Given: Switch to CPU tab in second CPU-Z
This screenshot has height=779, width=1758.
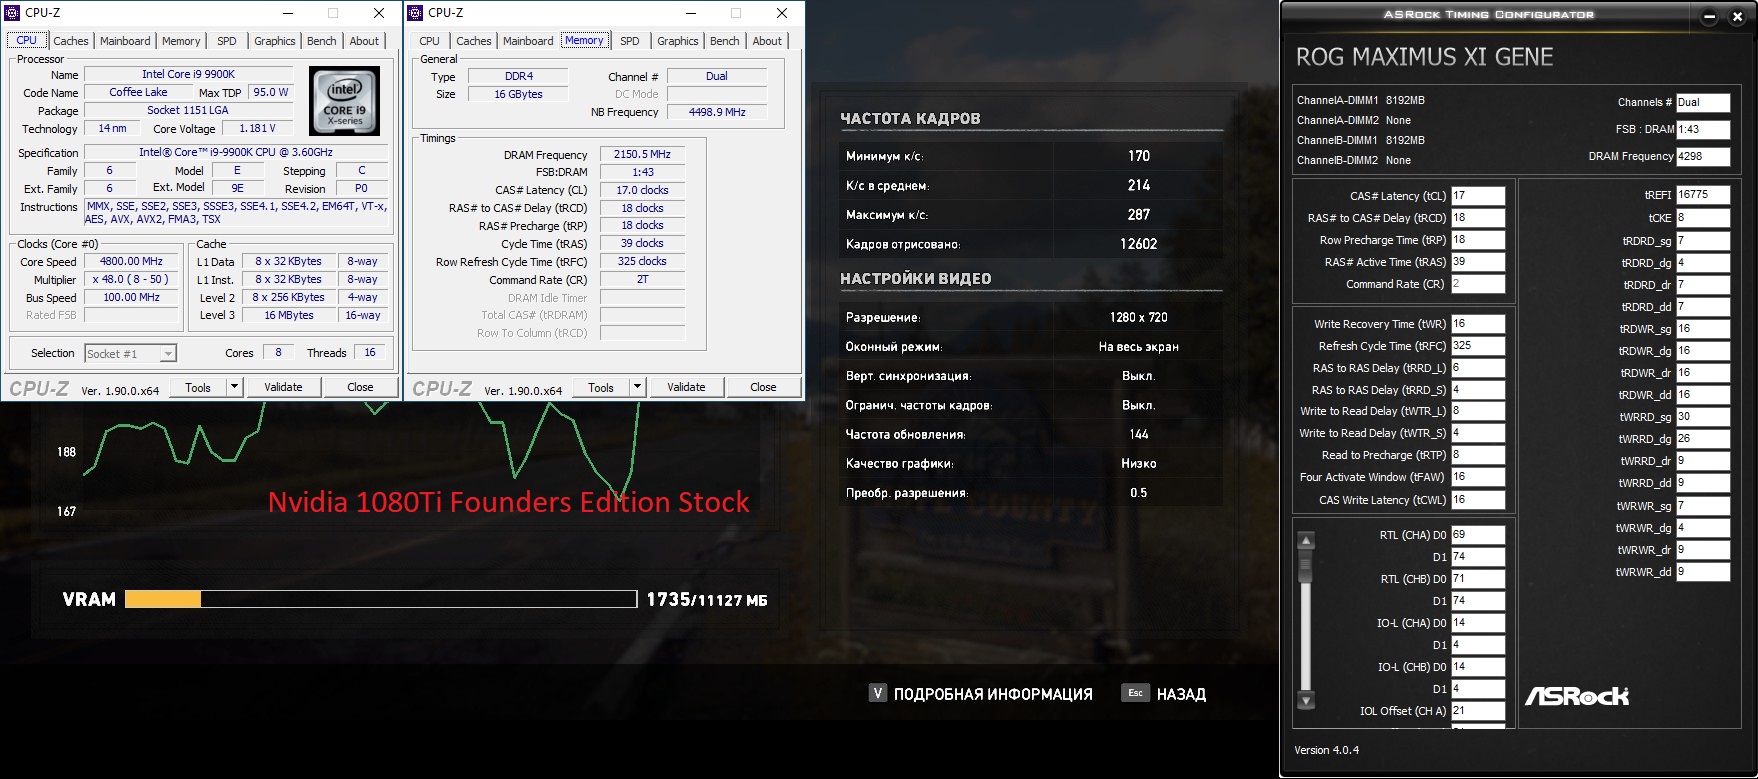Looking at the screenshot, I should click(430, 41).
